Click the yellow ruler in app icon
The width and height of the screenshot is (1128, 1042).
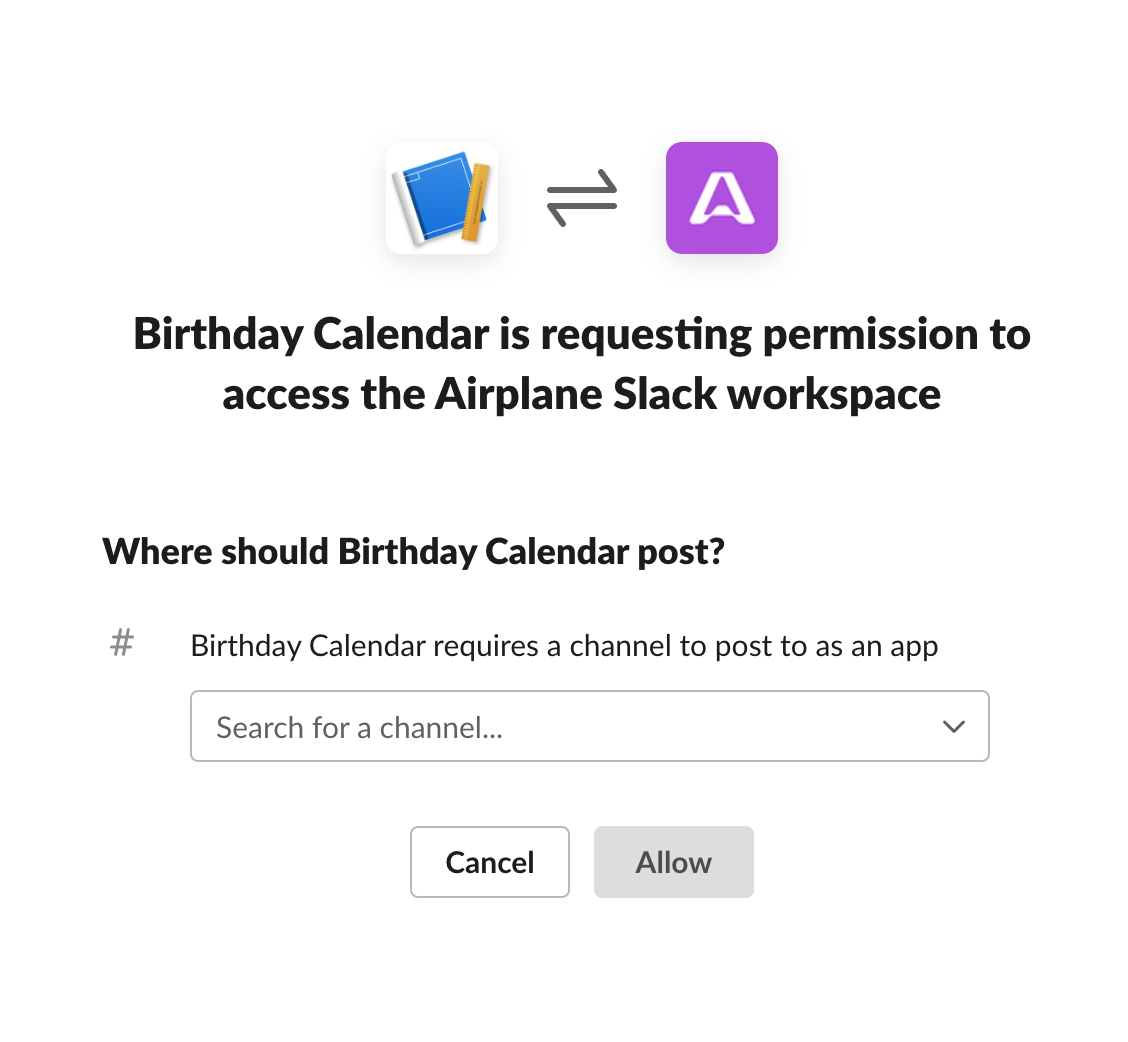[x=476, y=203]
